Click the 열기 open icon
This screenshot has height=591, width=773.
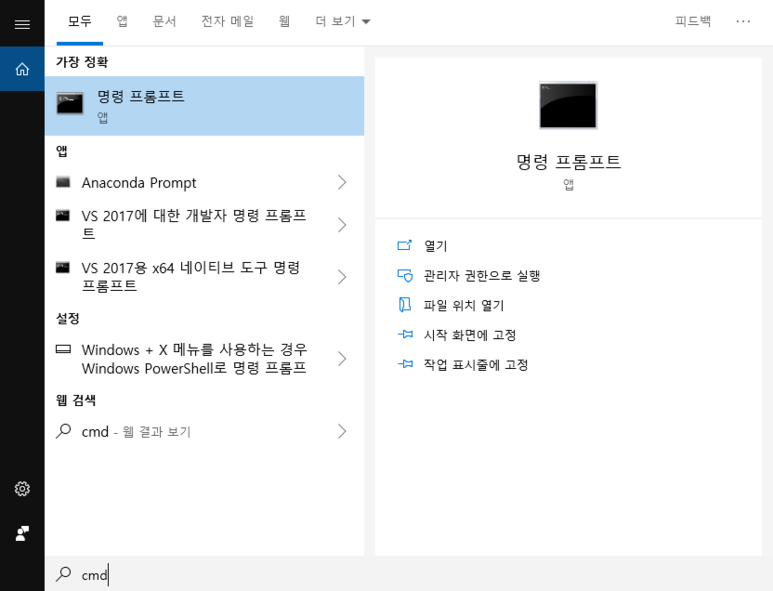click(x=405, y=245)
